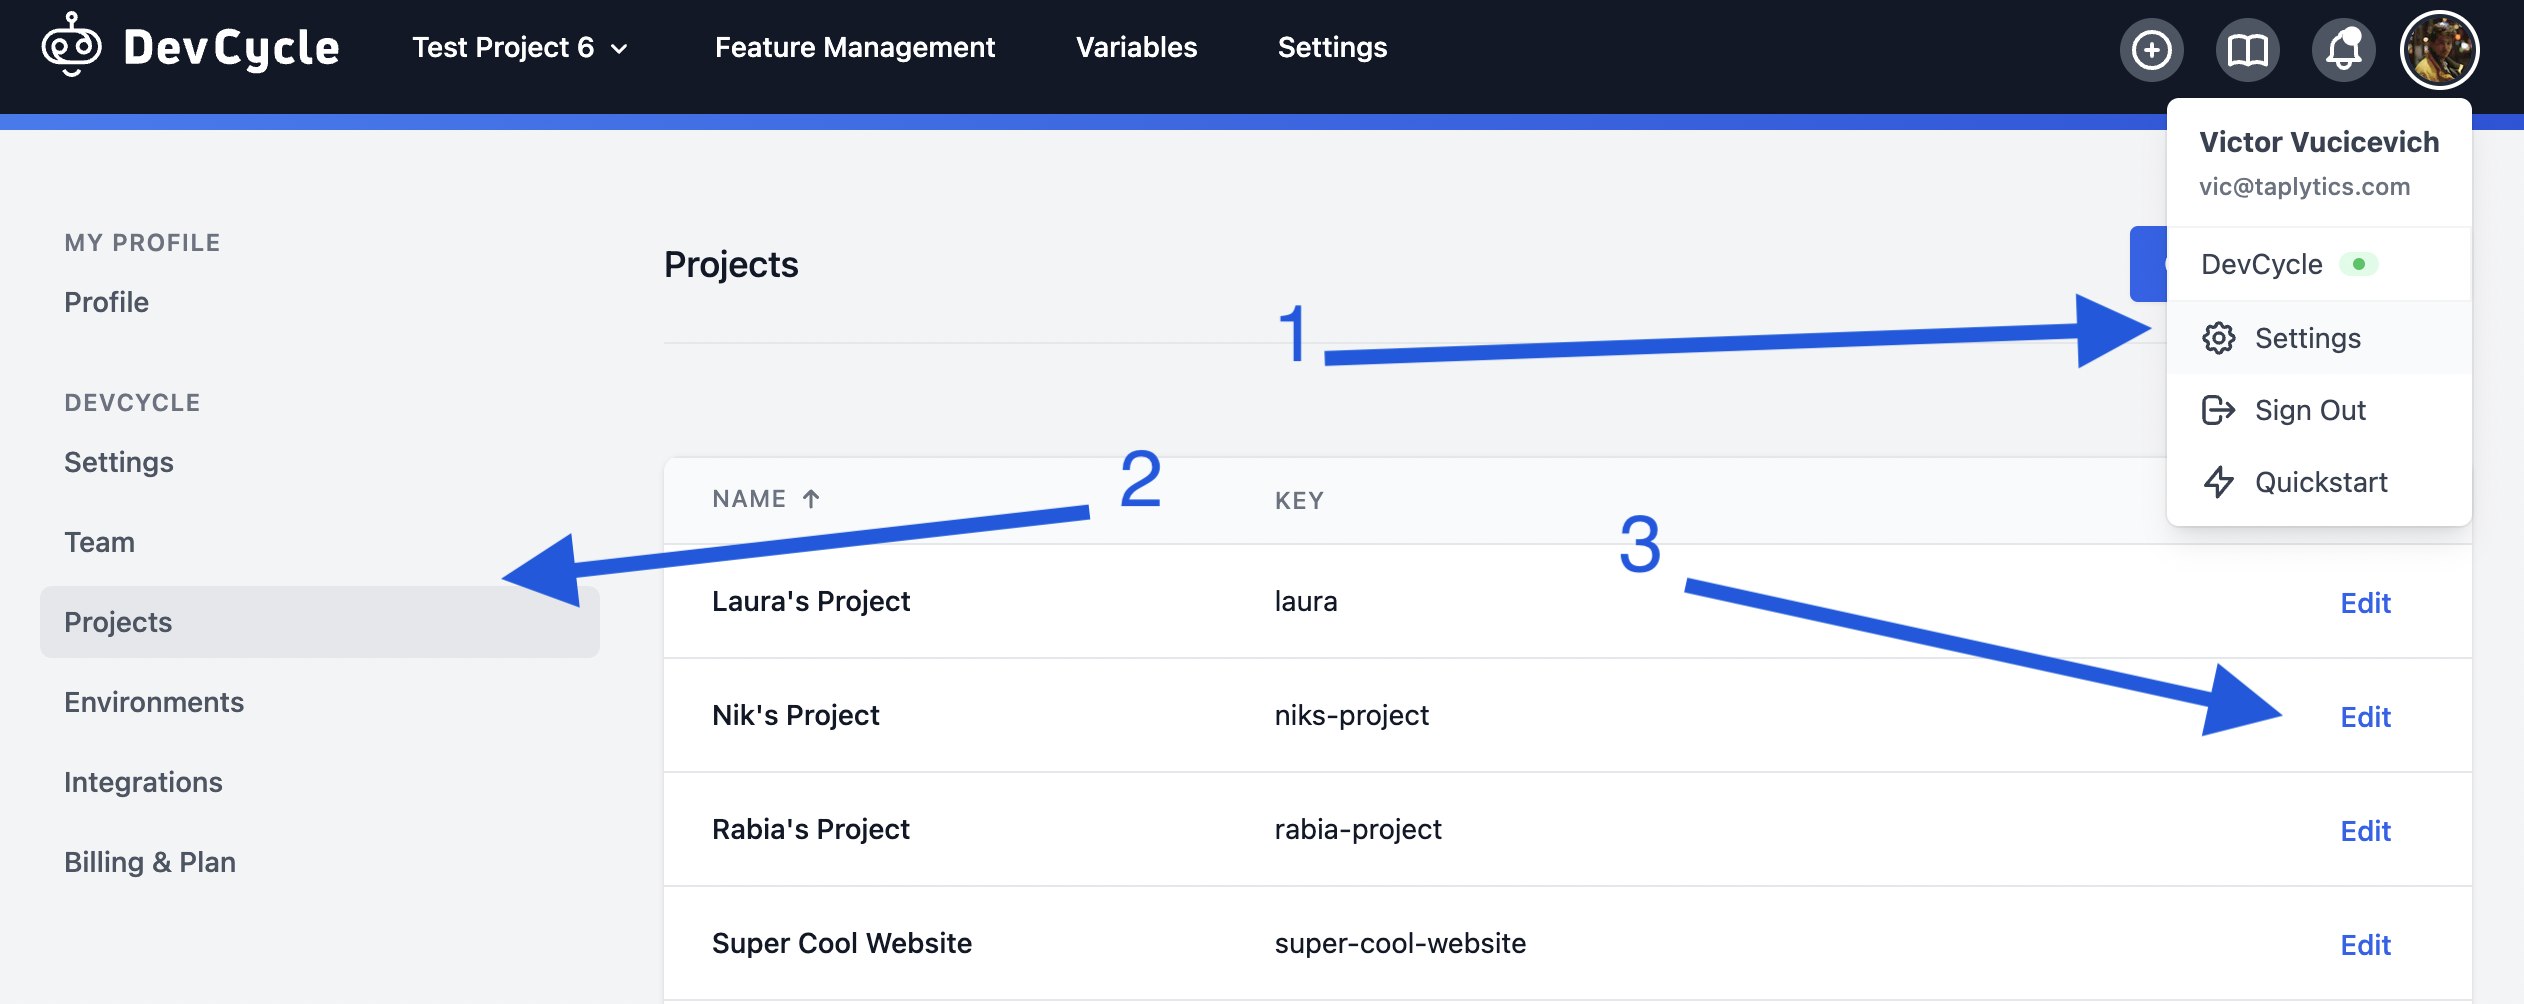The width and height of the screenshot is (2524, 1004).
Task: Open the Feature Management nav item
Action: click(855, 47)
